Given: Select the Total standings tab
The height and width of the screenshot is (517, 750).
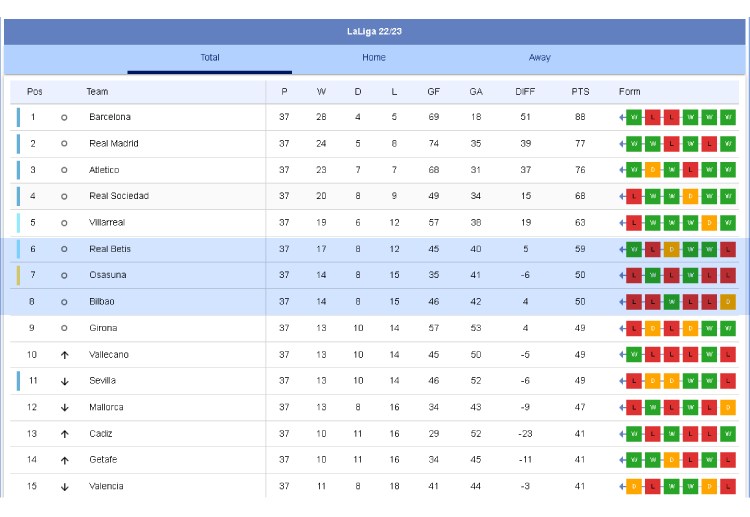Looking at the screenshot, I should (210, 58).
